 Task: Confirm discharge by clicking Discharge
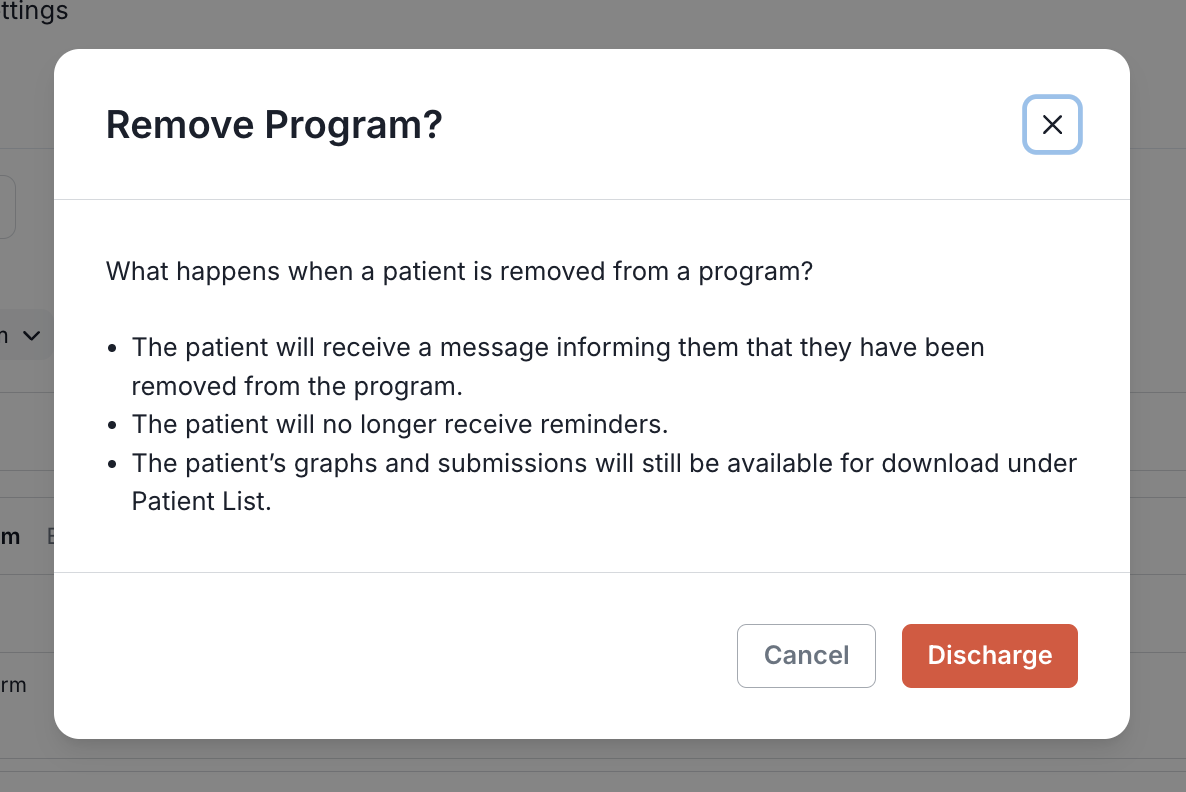coord(989,655)
